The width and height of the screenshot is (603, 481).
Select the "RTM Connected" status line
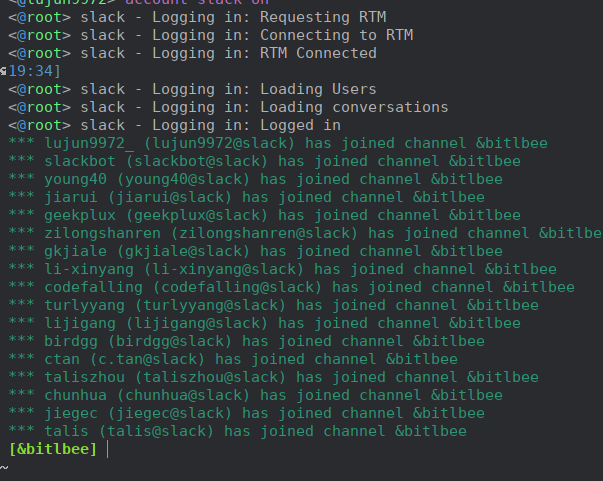pyautogui.click(x=192, y=53)
